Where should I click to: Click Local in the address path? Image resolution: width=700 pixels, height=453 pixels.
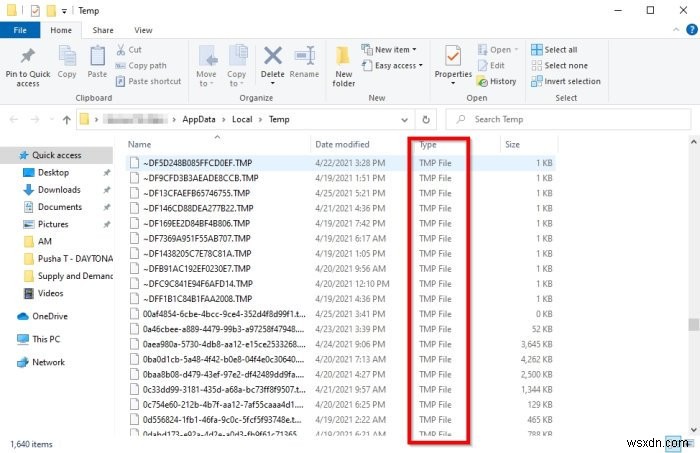242,119
